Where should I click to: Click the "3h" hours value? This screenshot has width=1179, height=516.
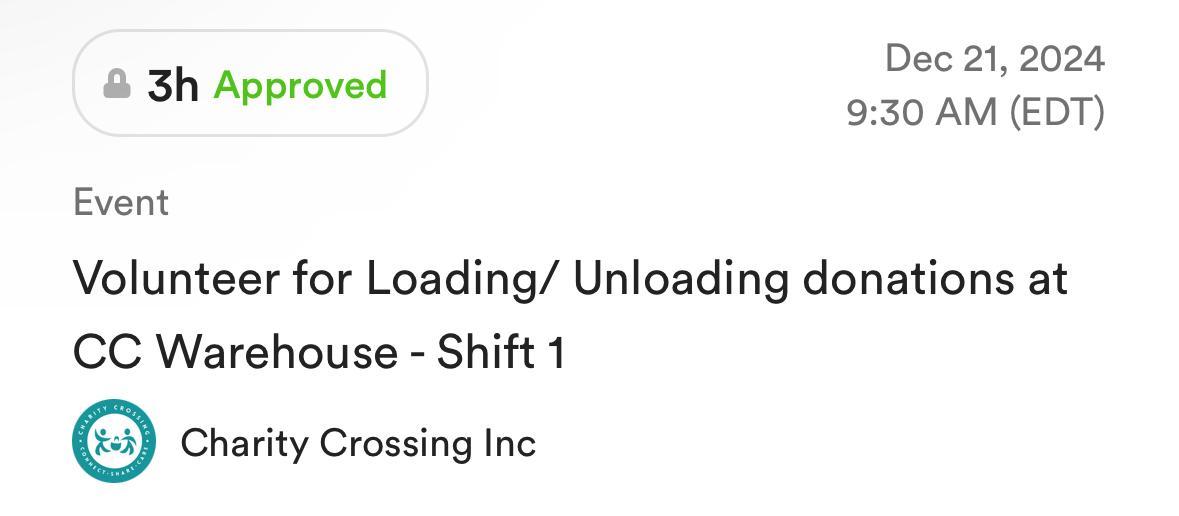tap(173, 86)
